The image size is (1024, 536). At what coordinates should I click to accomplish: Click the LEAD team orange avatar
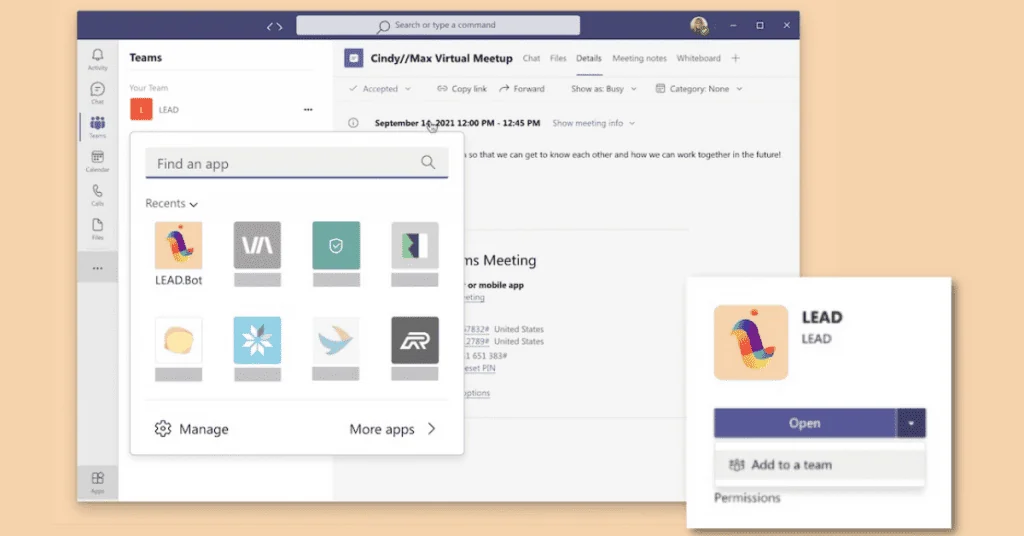pyautogui.click(x=141, y=109)
